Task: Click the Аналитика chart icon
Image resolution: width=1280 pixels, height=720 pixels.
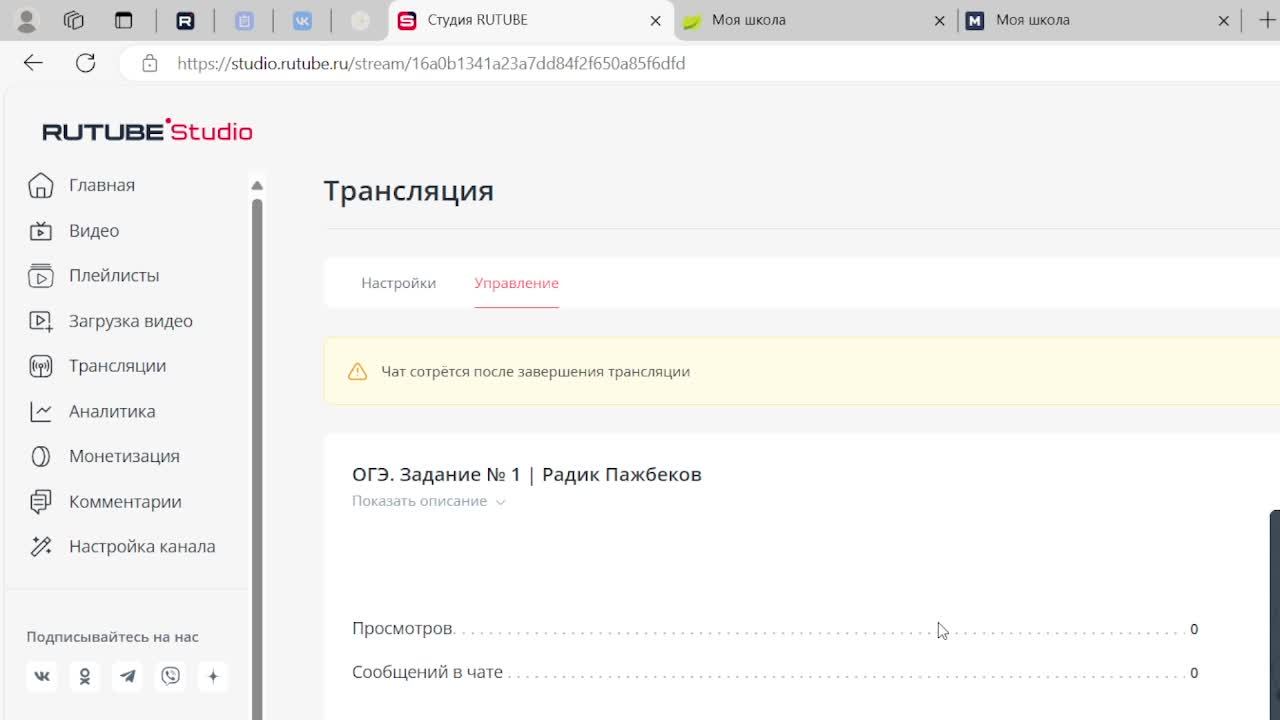Action: [40, 411]
